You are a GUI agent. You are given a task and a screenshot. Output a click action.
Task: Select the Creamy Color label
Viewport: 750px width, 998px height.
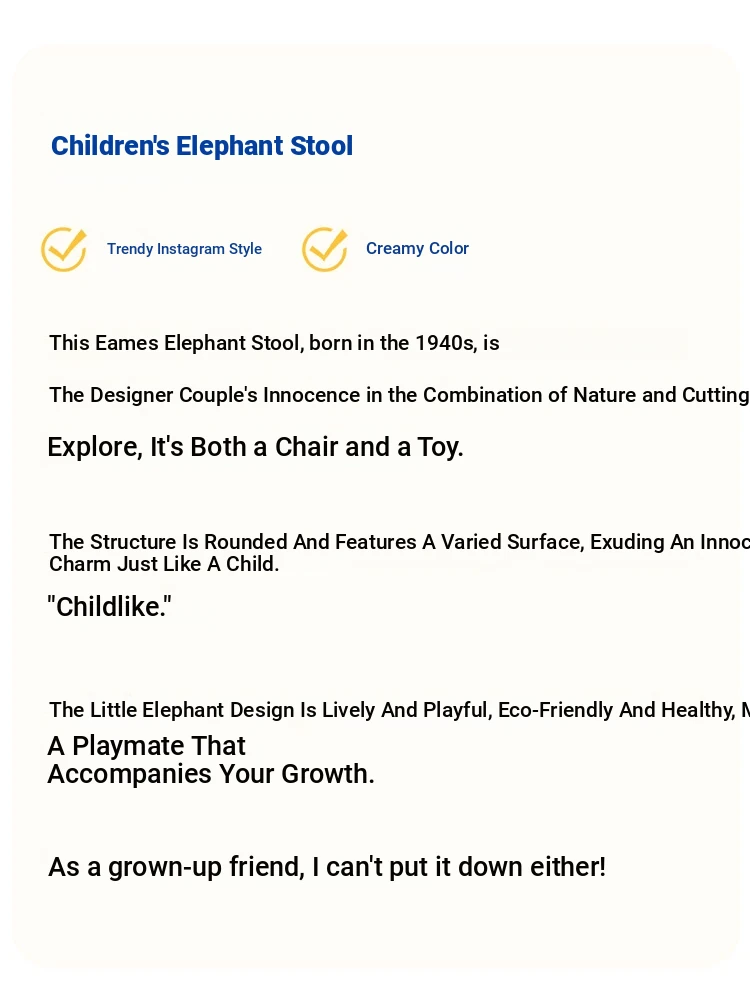click(417, 248)
